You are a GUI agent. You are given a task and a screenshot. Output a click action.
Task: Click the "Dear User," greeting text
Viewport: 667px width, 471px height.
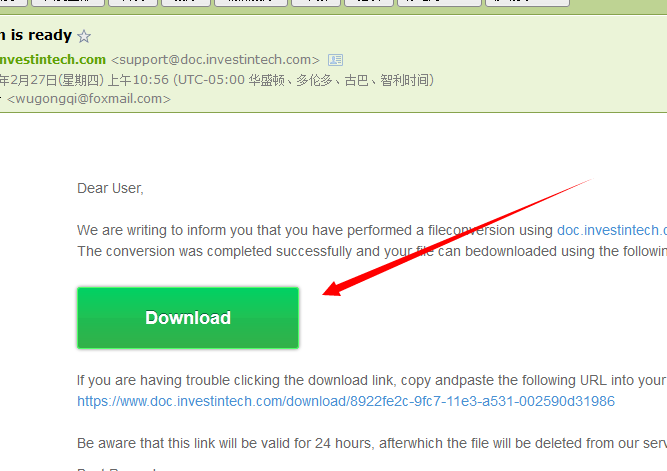tap(110, 188)
